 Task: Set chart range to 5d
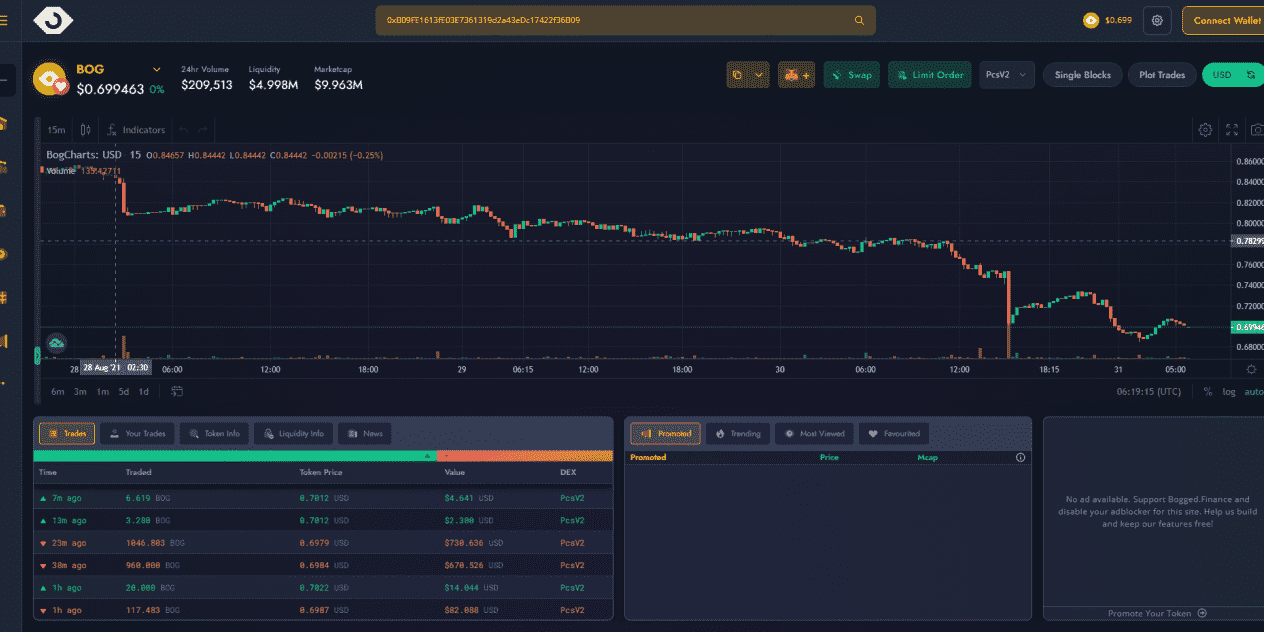[x=124, y=391]
